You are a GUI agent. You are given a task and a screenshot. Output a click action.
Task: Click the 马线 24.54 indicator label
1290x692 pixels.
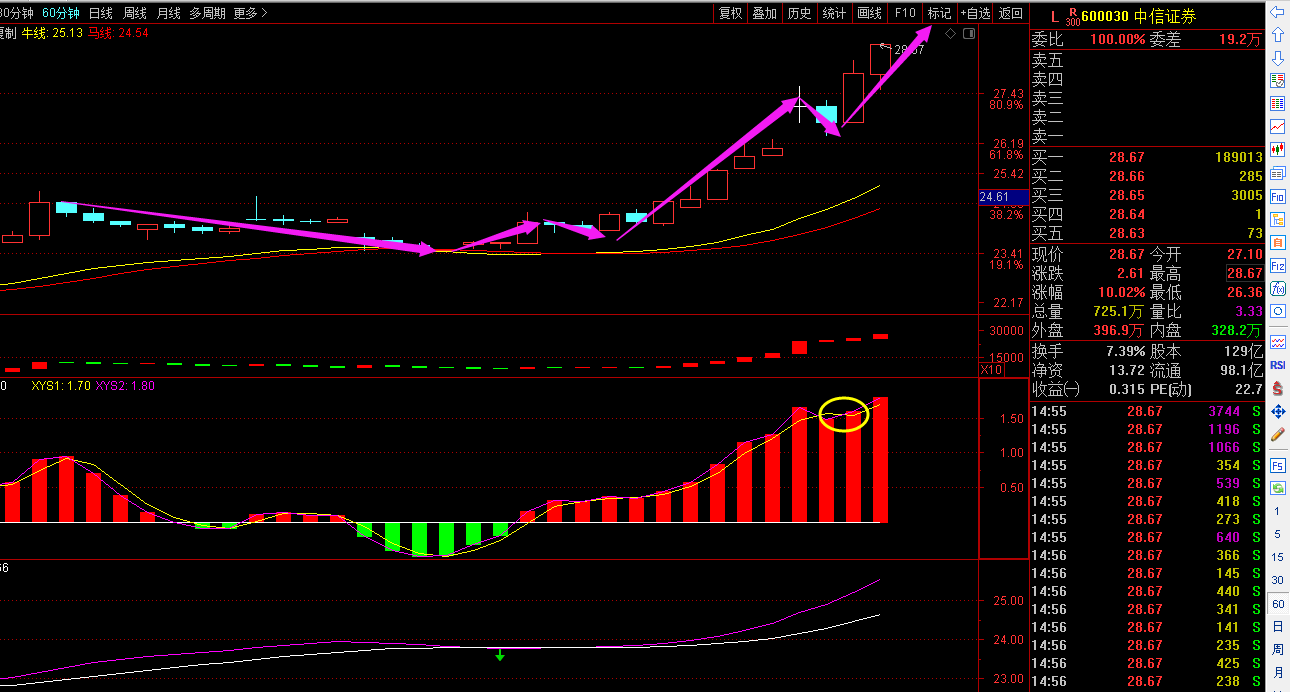click(x=119, y=33)
